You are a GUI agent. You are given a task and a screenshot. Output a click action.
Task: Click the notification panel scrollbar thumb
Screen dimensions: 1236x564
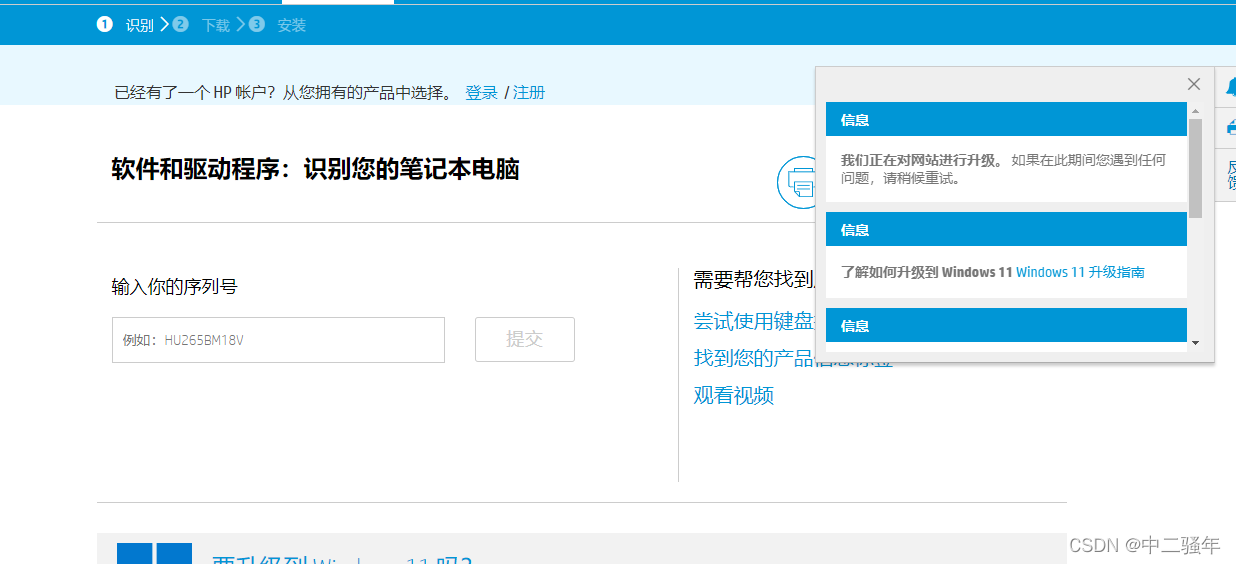pyautogui.click(x=1195, y=168)
